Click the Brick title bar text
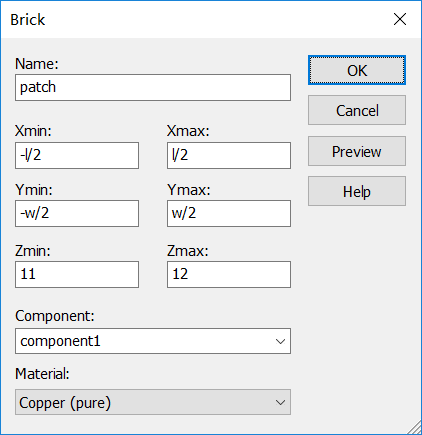 [x=28, y=20]
